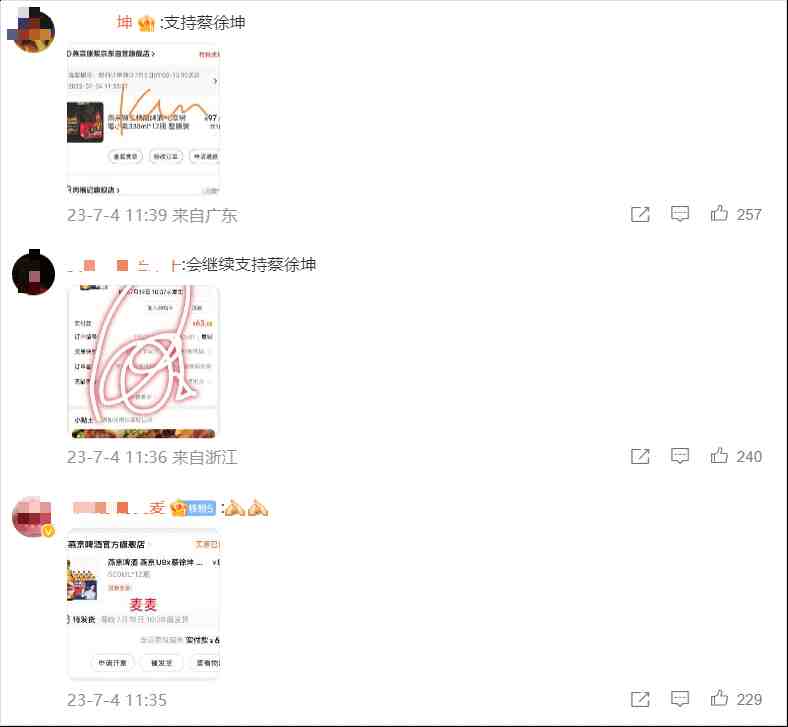Open the third commenter's username ending in 麦
Image resolution: width=788 pixels, height=727 pixels.
coord(119,508)
